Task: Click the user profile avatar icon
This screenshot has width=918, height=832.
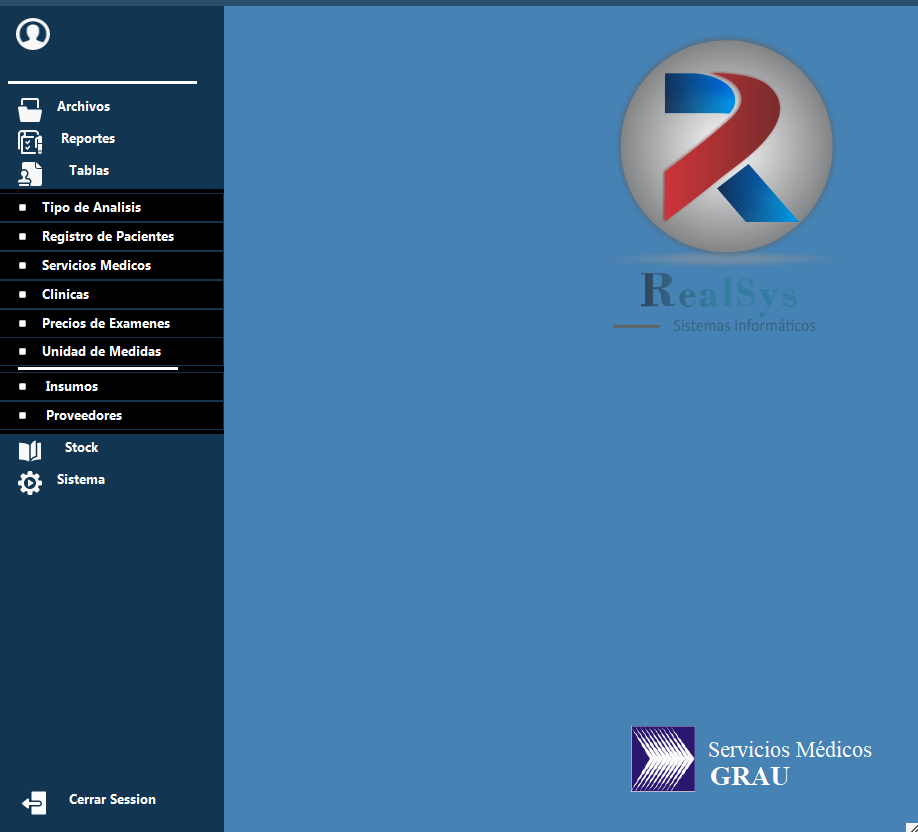Action: 33,34
